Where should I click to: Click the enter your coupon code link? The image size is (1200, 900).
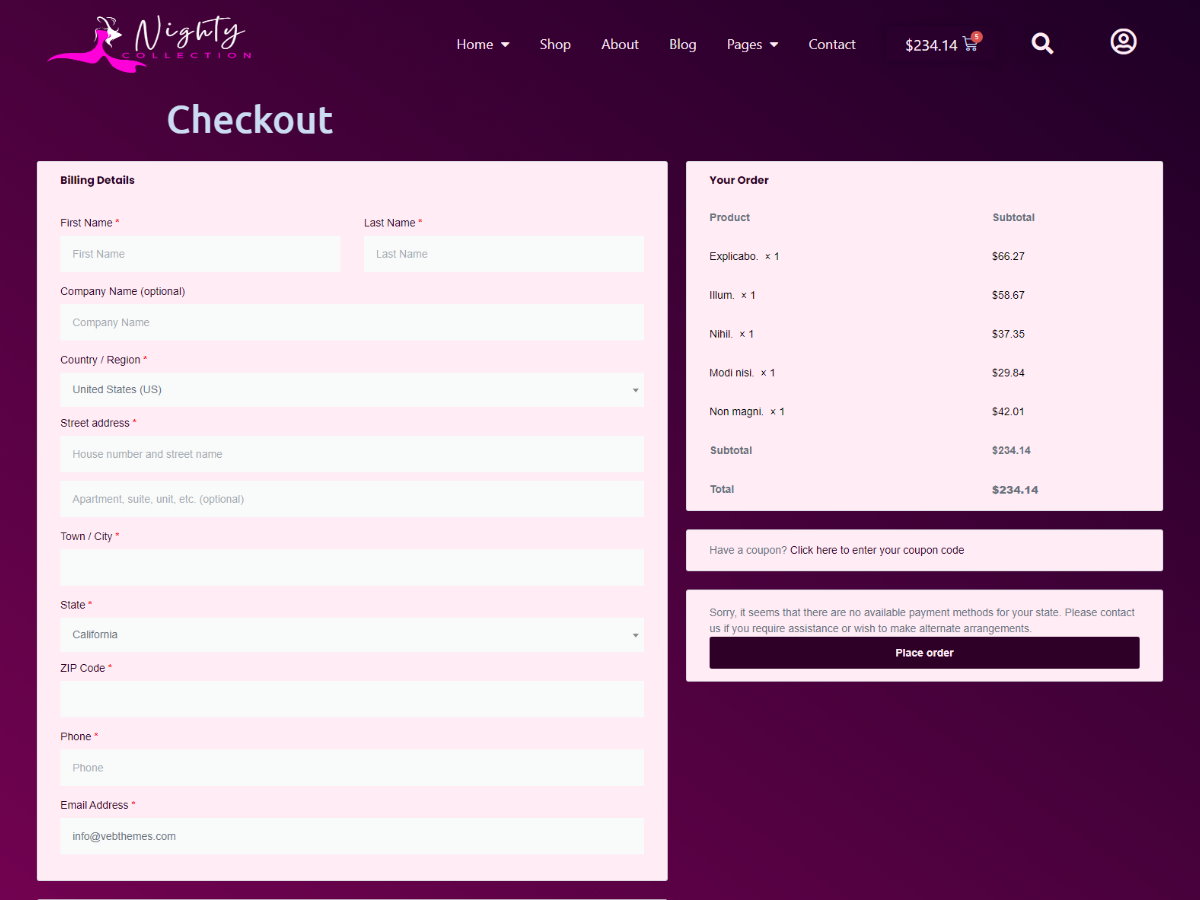[x=877, y=550]
